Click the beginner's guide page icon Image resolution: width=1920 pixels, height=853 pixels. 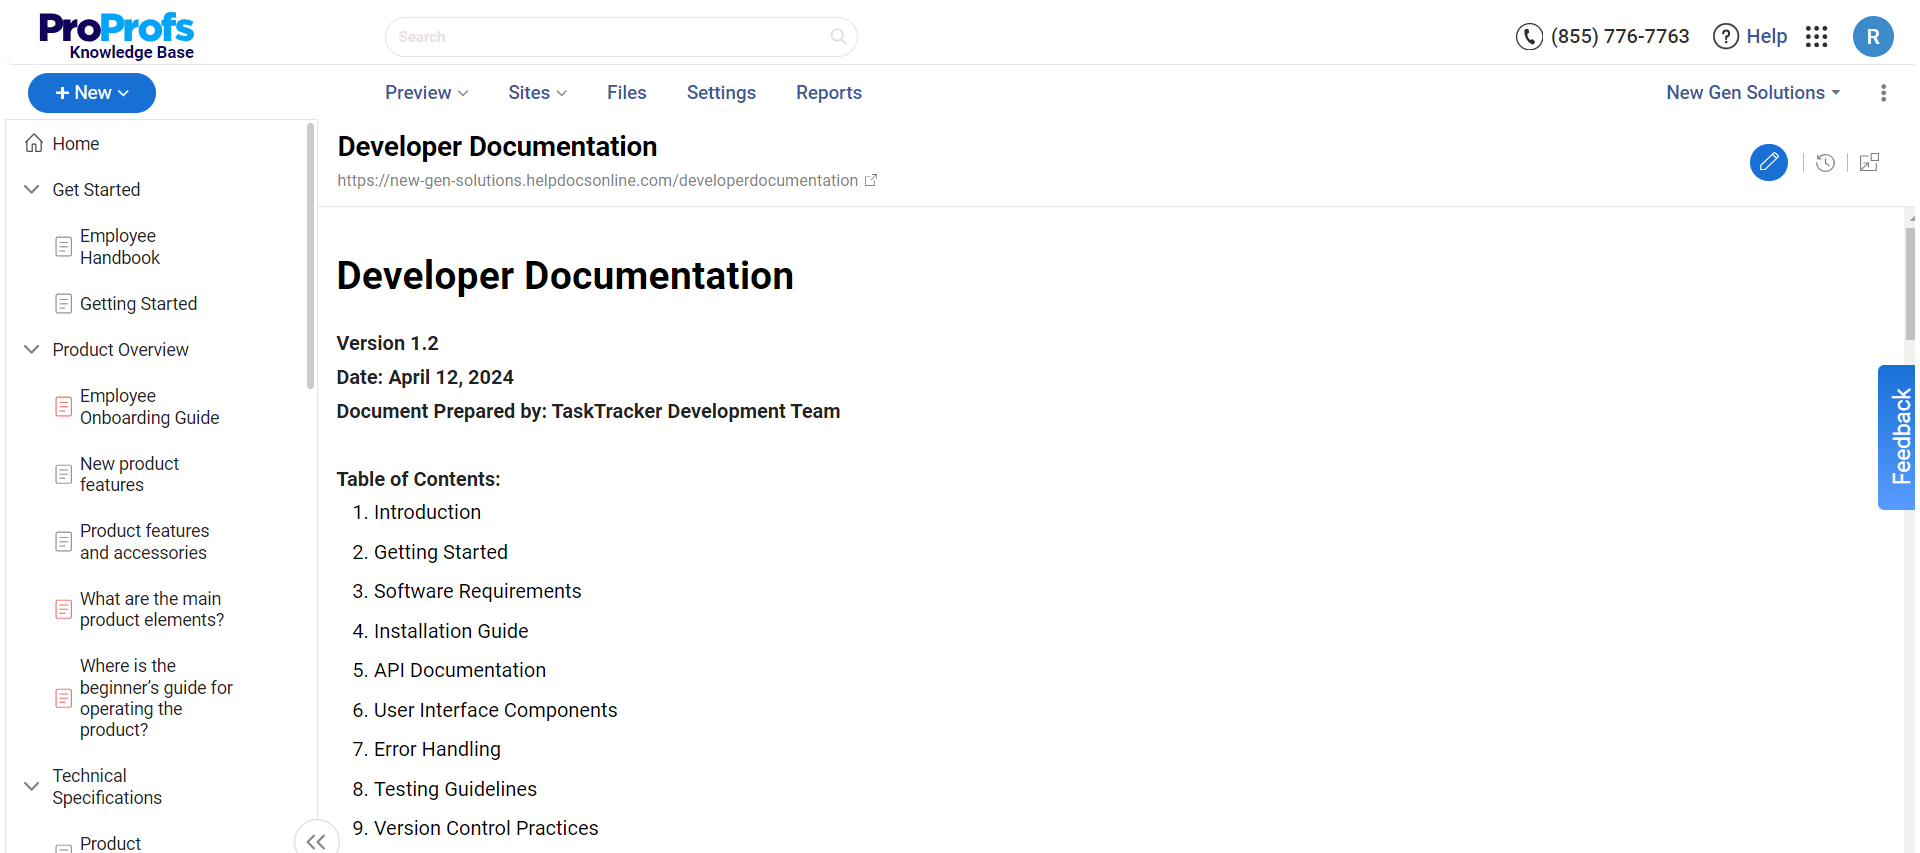point(64,698)
